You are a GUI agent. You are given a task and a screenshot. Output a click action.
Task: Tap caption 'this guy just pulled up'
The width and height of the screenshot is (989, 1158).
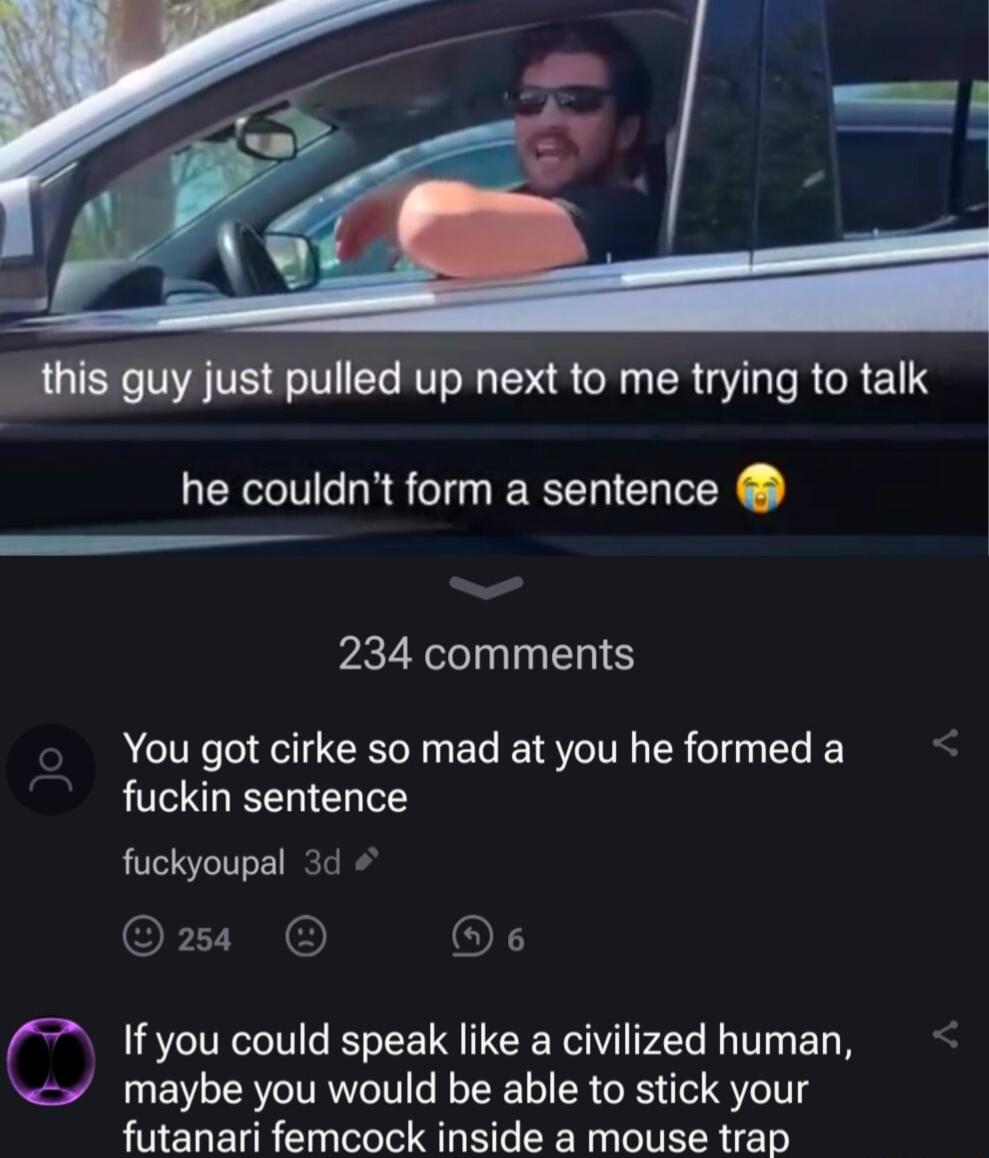485,380
